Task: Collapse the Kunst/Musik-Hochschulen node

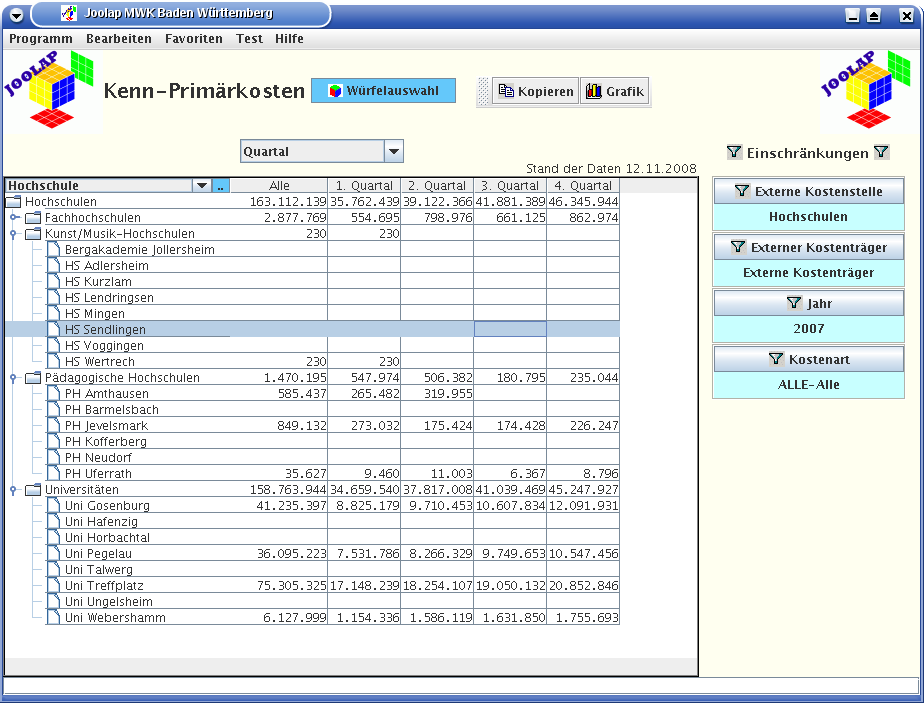Action: point(14,234)
